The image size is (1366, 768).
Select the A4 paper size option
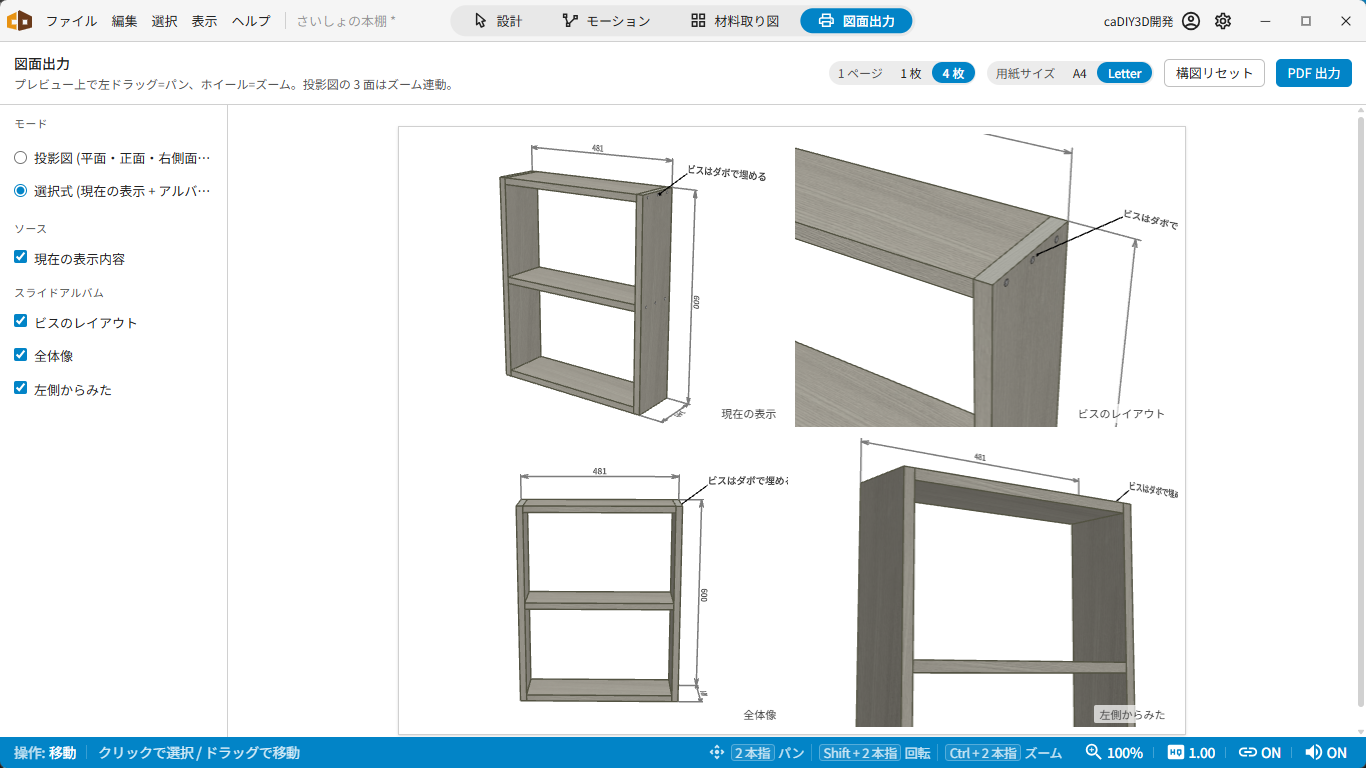(x=1080, y=73)
